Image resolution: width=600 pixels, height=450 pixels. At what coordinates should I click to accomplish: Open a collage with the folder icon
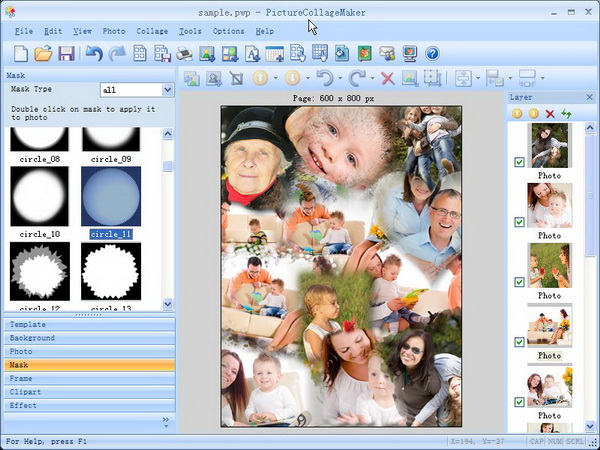coord(43,53)
